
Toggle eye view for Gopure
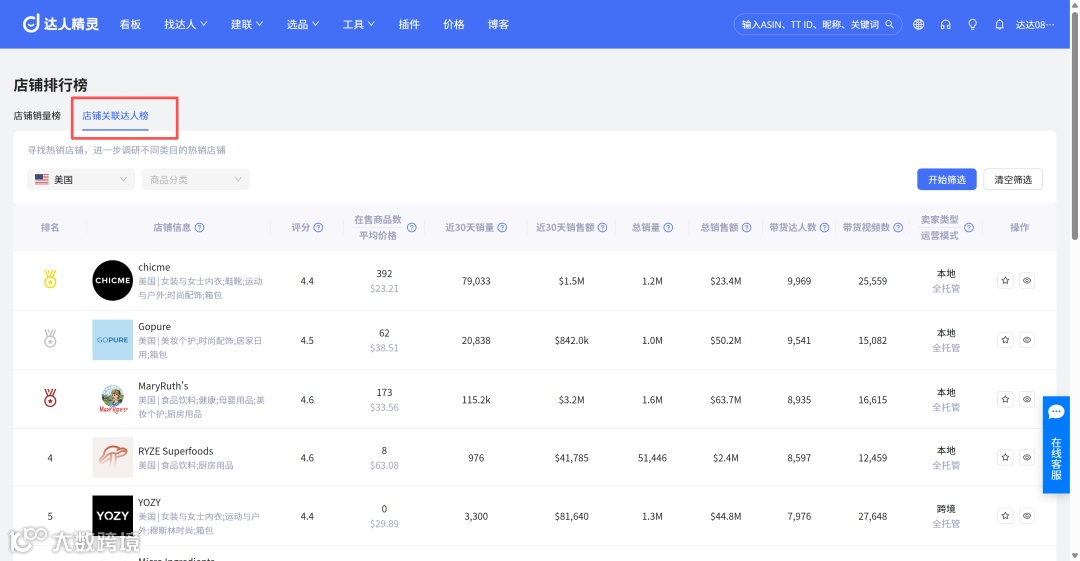(x=1026, y=340)
